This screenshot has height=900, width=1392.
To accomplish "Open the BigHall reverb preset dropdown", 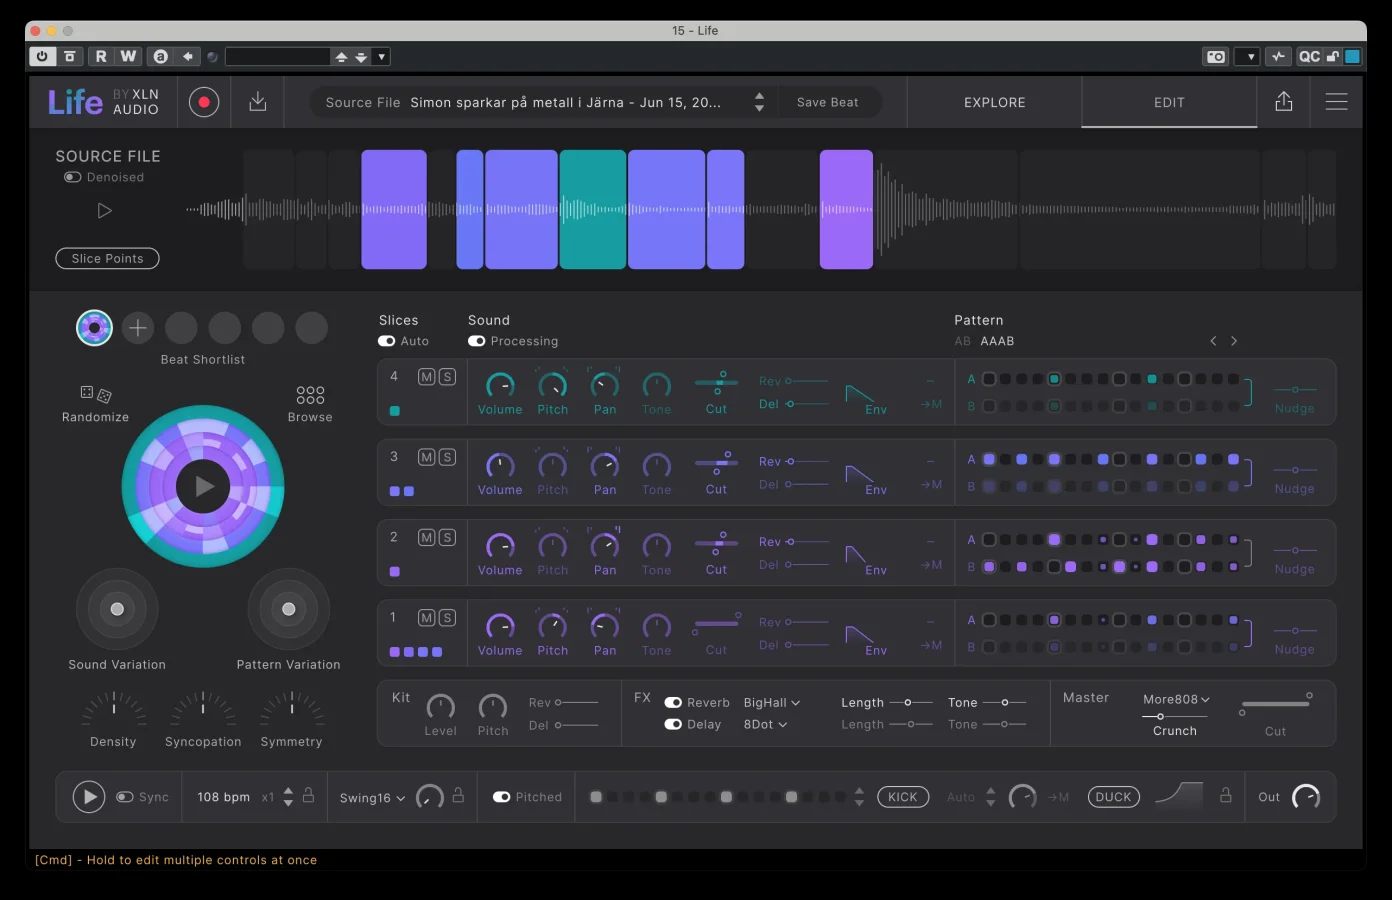I will point(770,702).
